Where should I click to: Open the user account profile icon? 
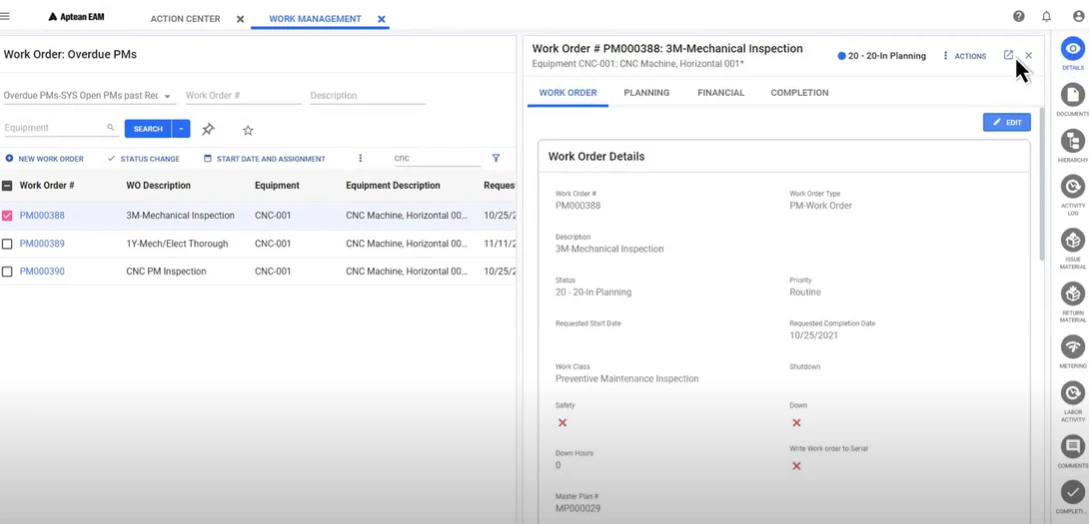click(x=1079, y=17)
